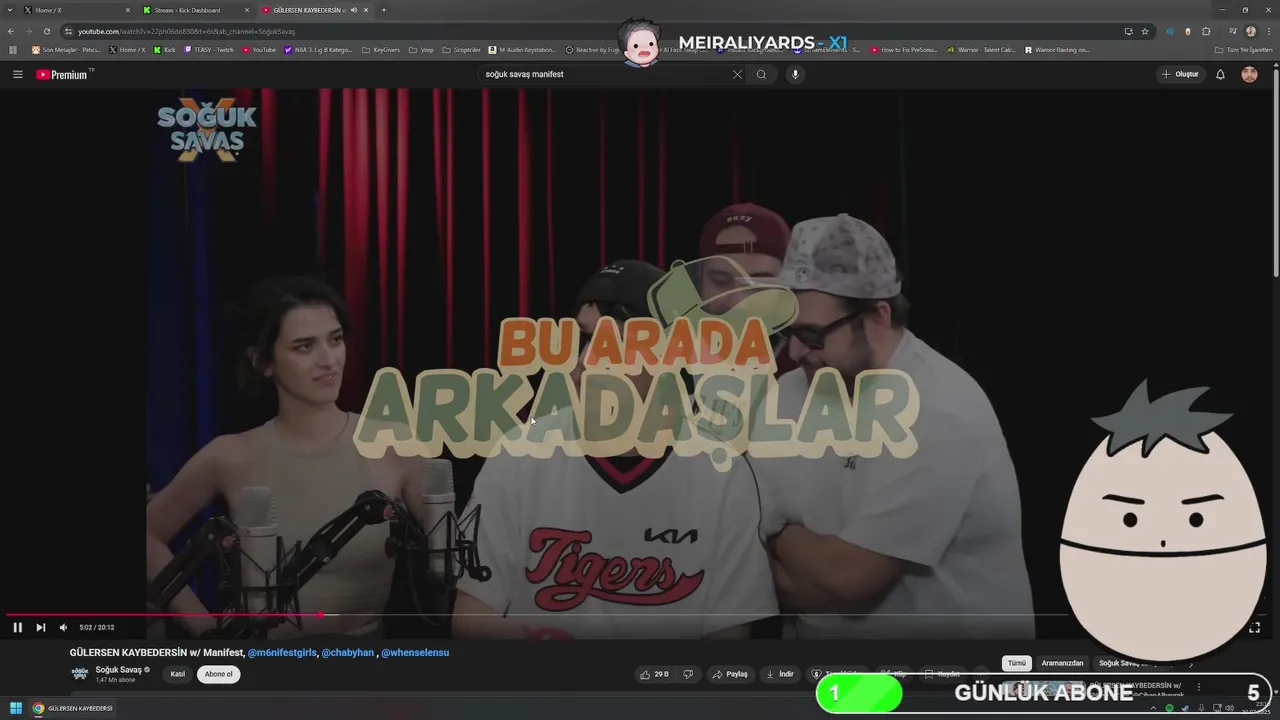Mute the video volume icon
Viewport: 1280px width, 720px height.
click(x=63, y=627)
